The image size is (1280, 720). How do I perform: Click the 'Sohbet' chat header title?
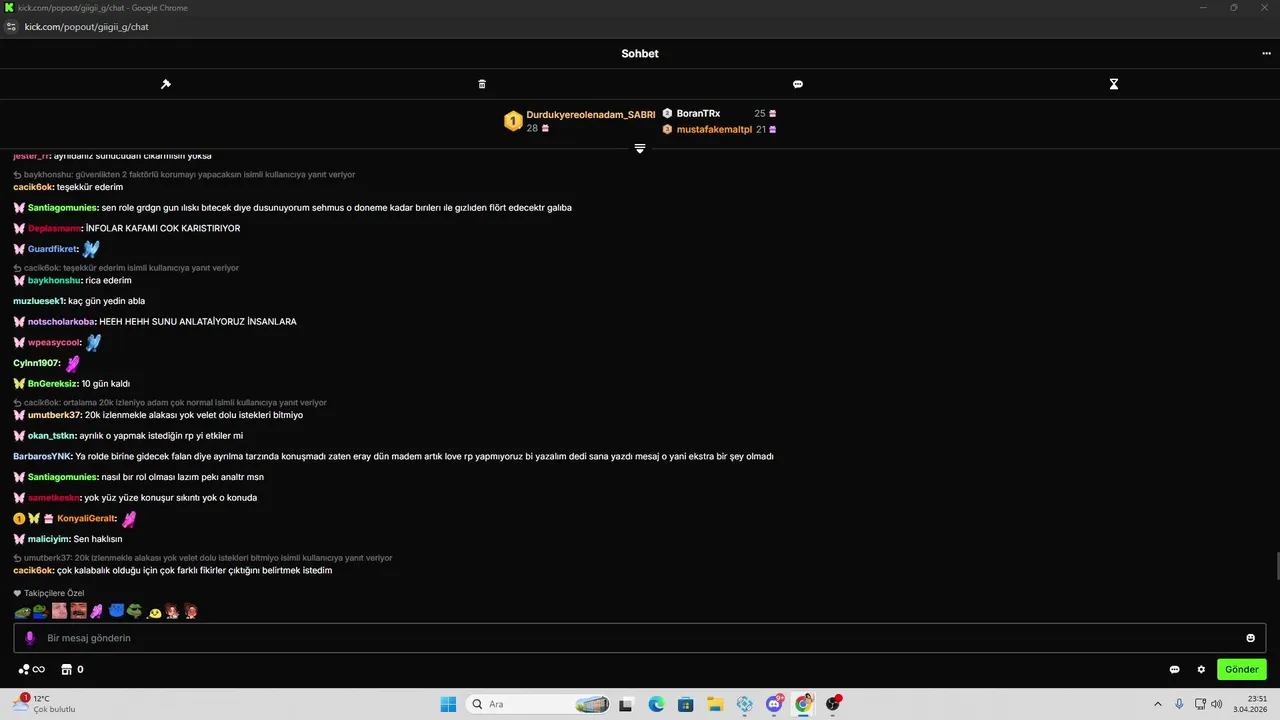click(640, 54)
